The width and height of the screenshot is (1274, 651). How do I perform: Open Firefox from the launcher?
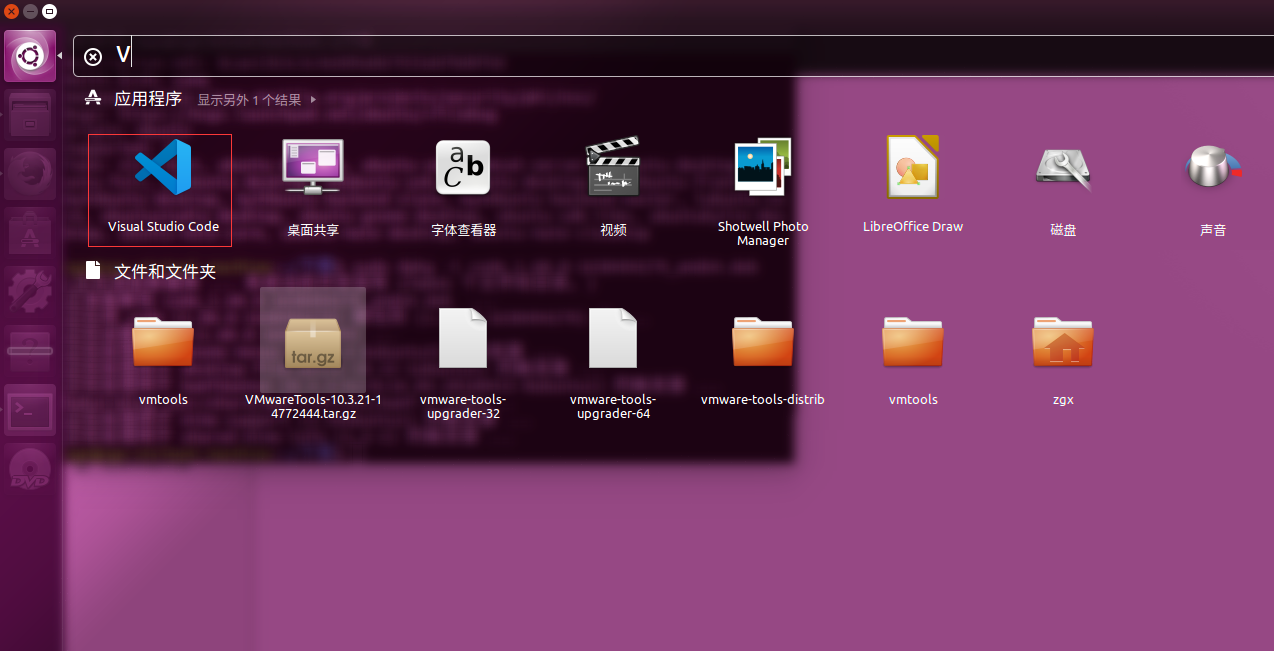point(30,176)
